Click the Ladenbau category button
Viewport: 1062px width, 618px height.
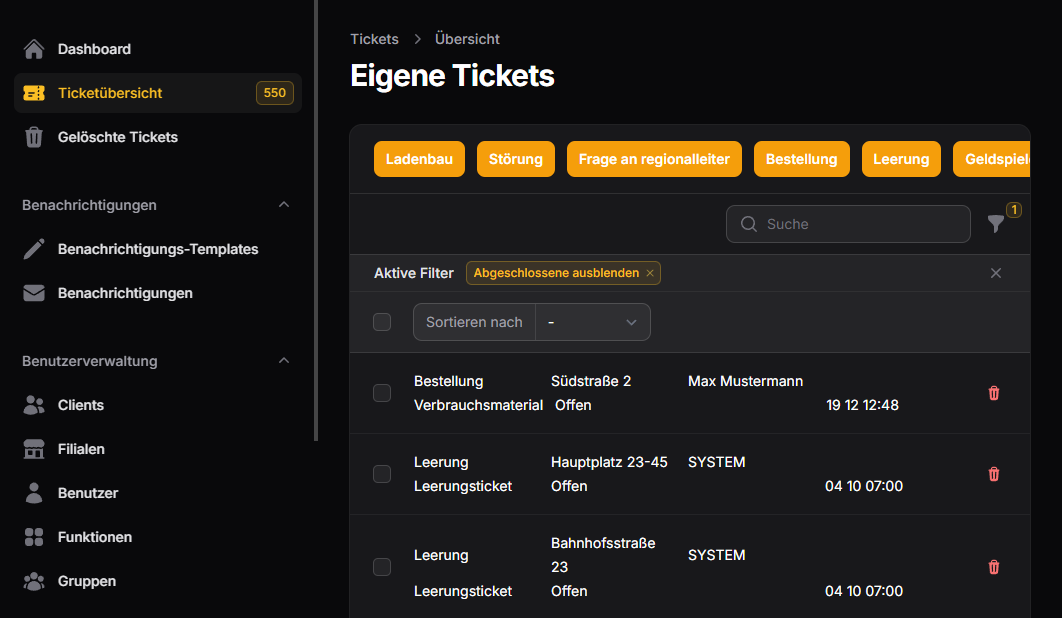(x=419, y=159)
